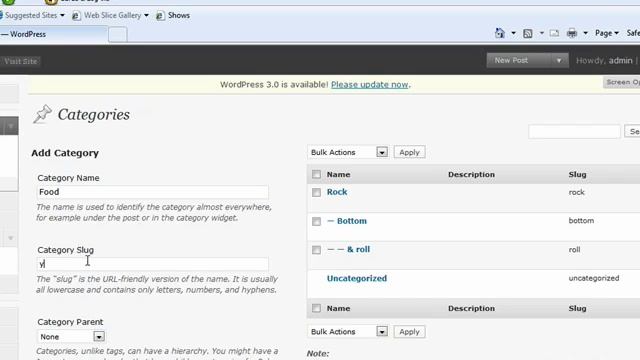Open the Screen Options panel
This screenshot has height=360, width=640.
pyautogui.click(x=622, y=82)
